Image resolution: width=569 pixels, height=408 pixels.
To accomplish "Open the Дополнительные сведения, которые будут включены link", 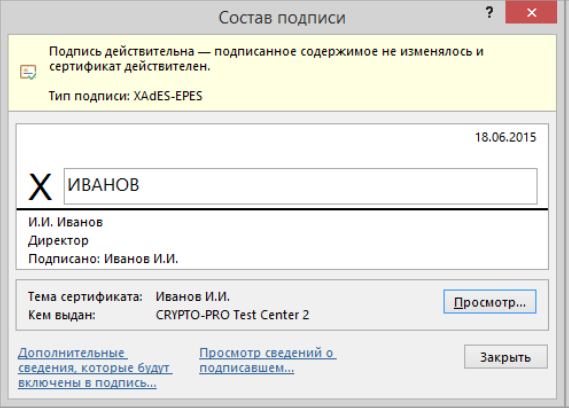I will click(95, 367).
